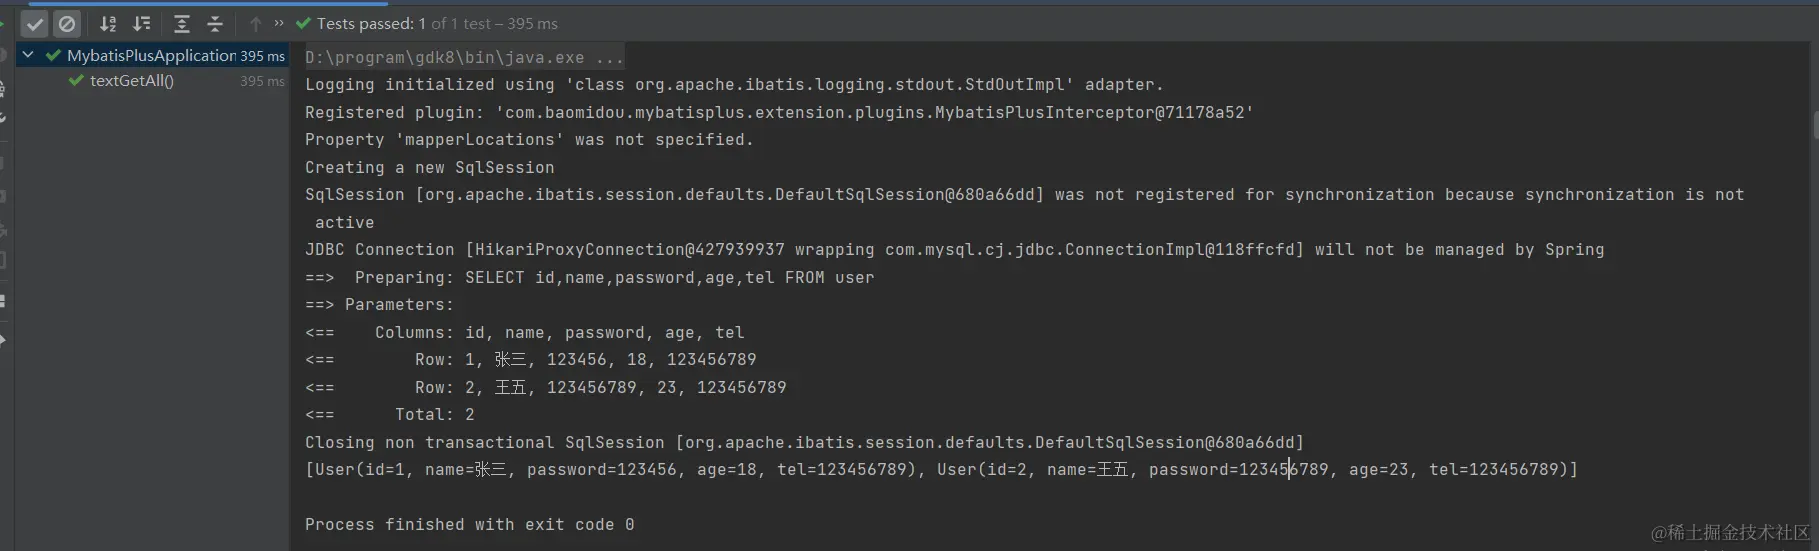Select the textGetAll() test method

(132, 81)
